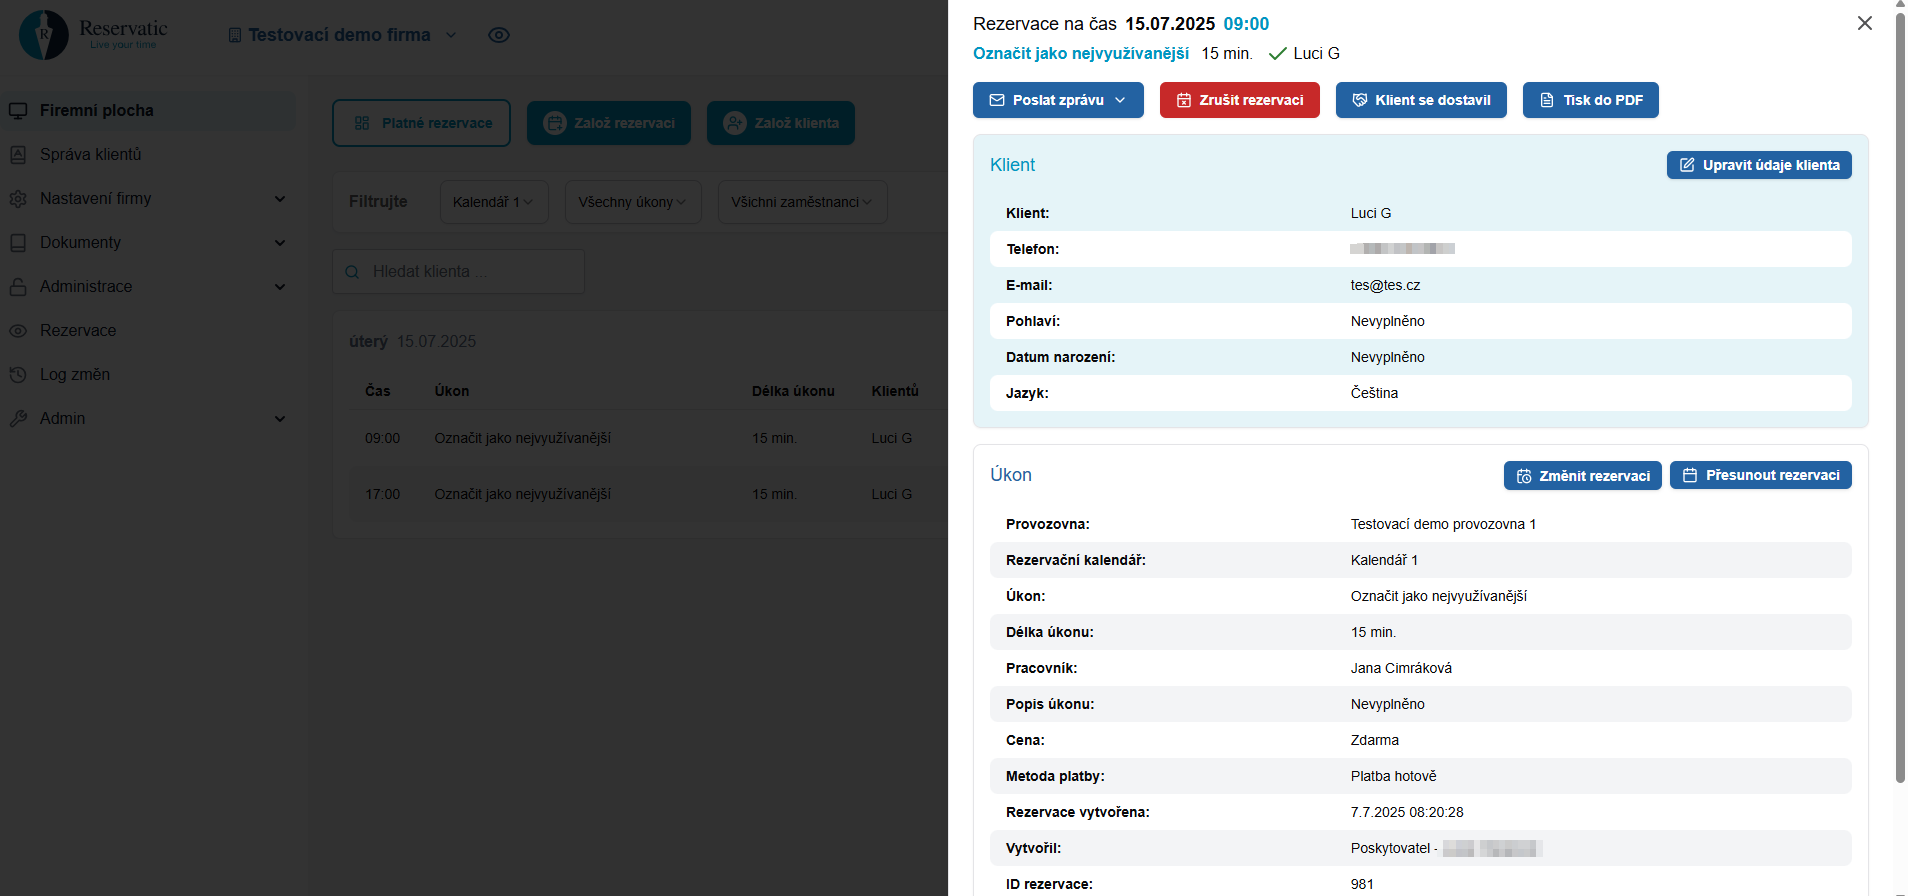Open the Poslat zprávu dropdown button

(1057, 100)
